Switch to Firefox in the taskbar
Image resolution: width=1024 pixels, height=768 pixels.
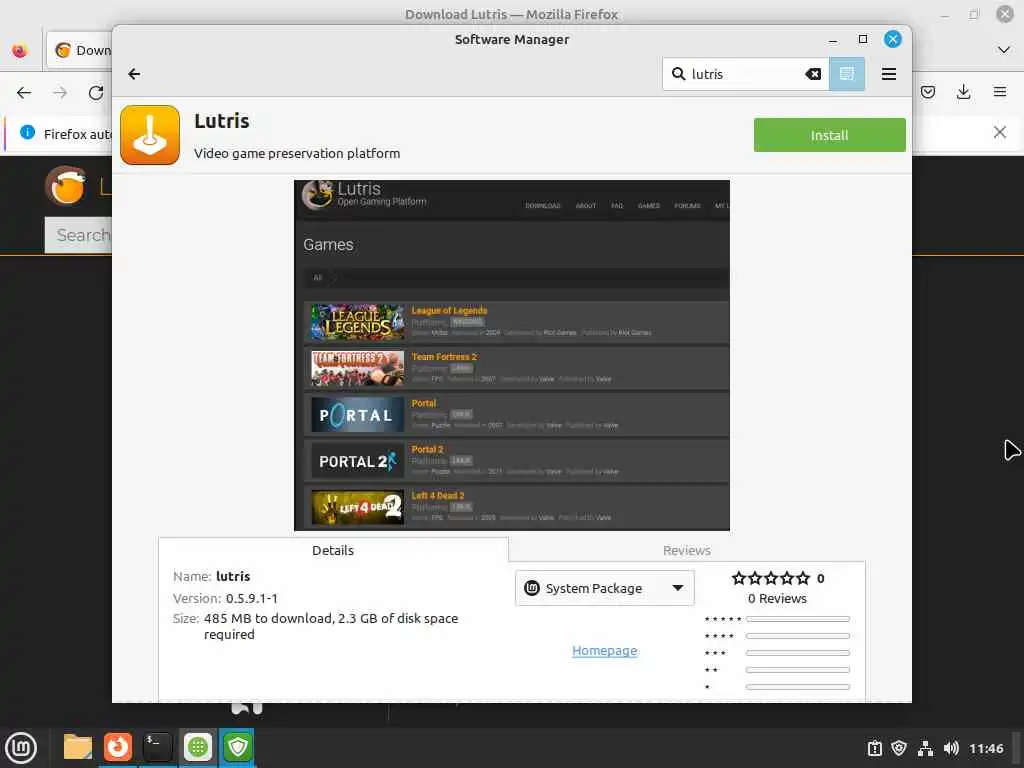(118, 747)
